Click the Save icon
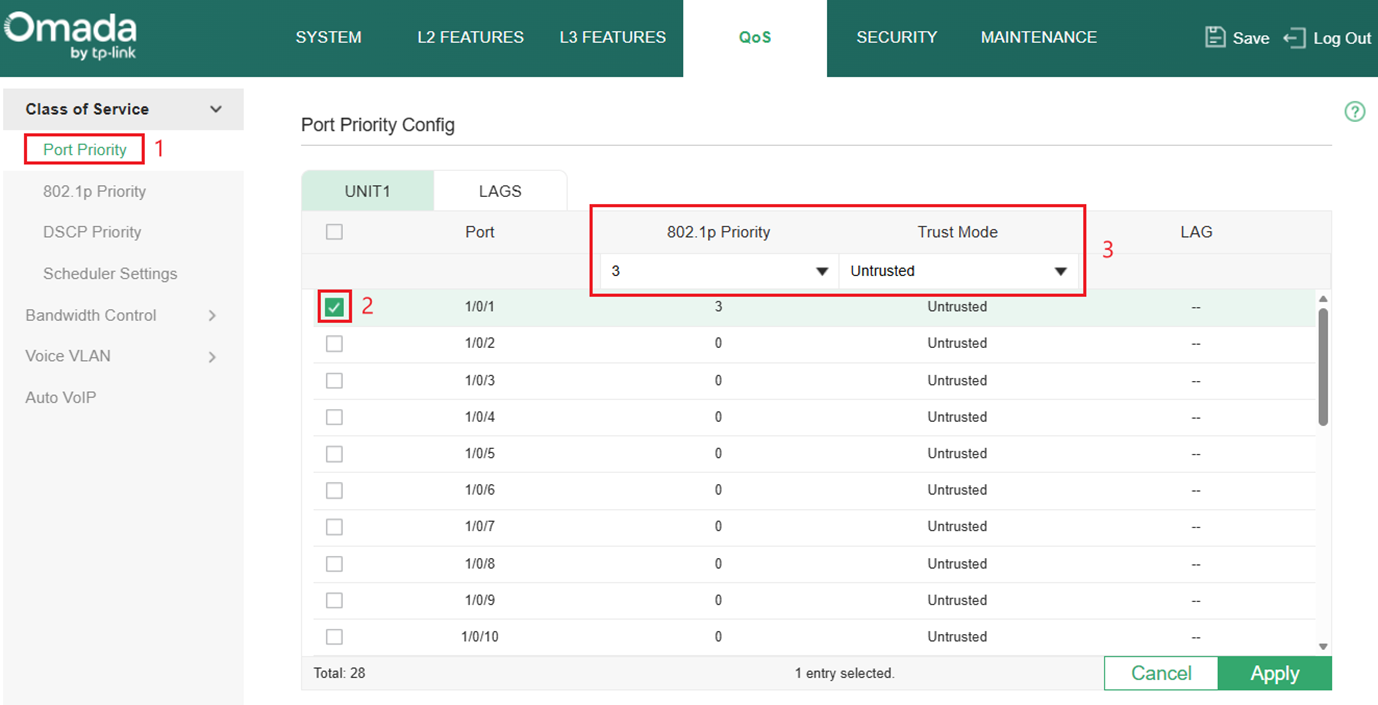The height and width of the screenshot is (705, 1378). coord(1215,36)
